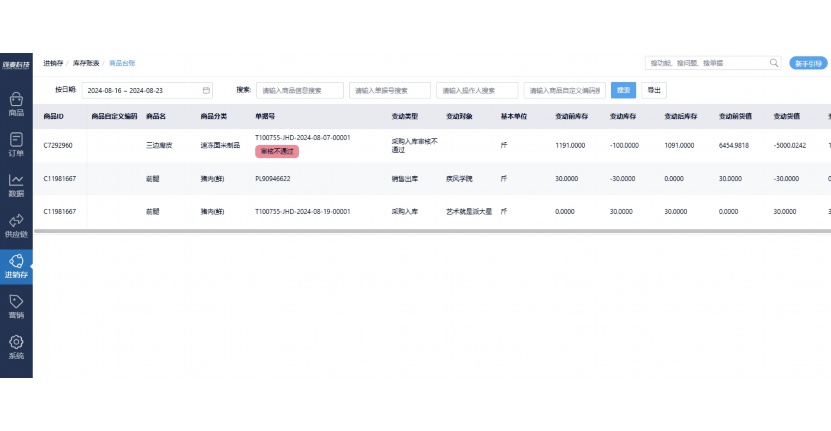Focus the 商品自定义编码 search input
The image size is (831, 431).
(564, 90)
